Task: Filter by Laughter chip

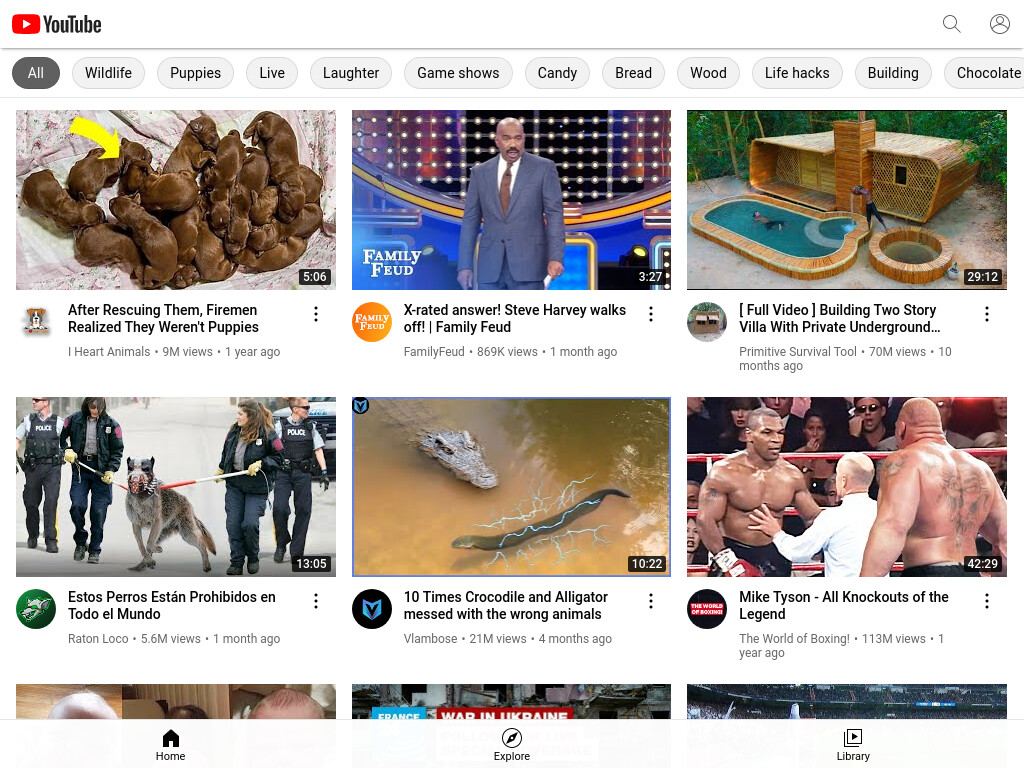Action: (351, 73)
